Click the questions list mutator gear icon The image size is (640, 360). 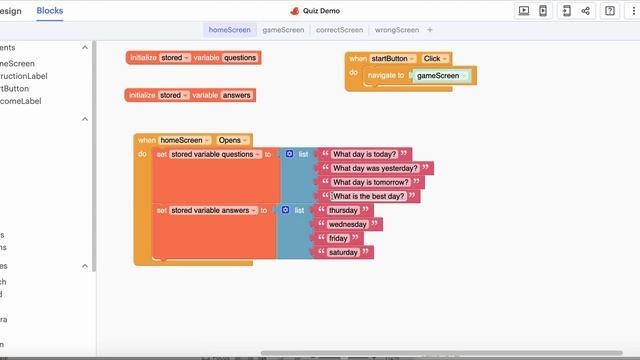[289, 154]
